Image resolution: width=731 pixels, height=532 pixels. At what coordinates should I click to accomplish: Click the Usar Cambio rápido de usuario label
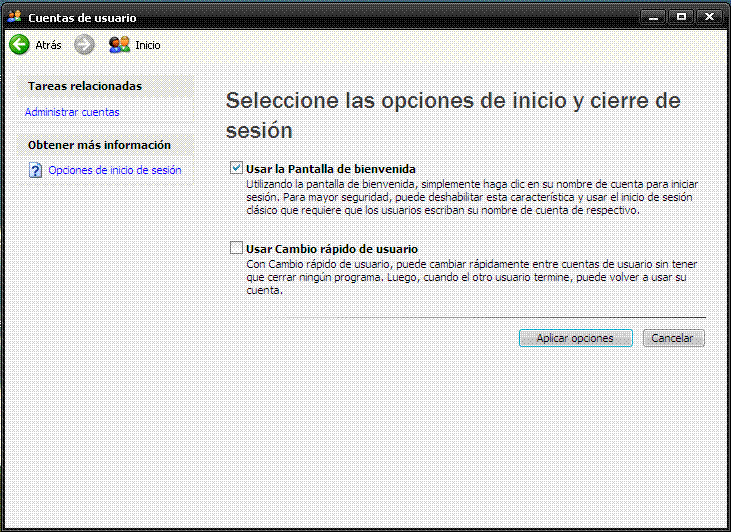[x=331, y=249]
